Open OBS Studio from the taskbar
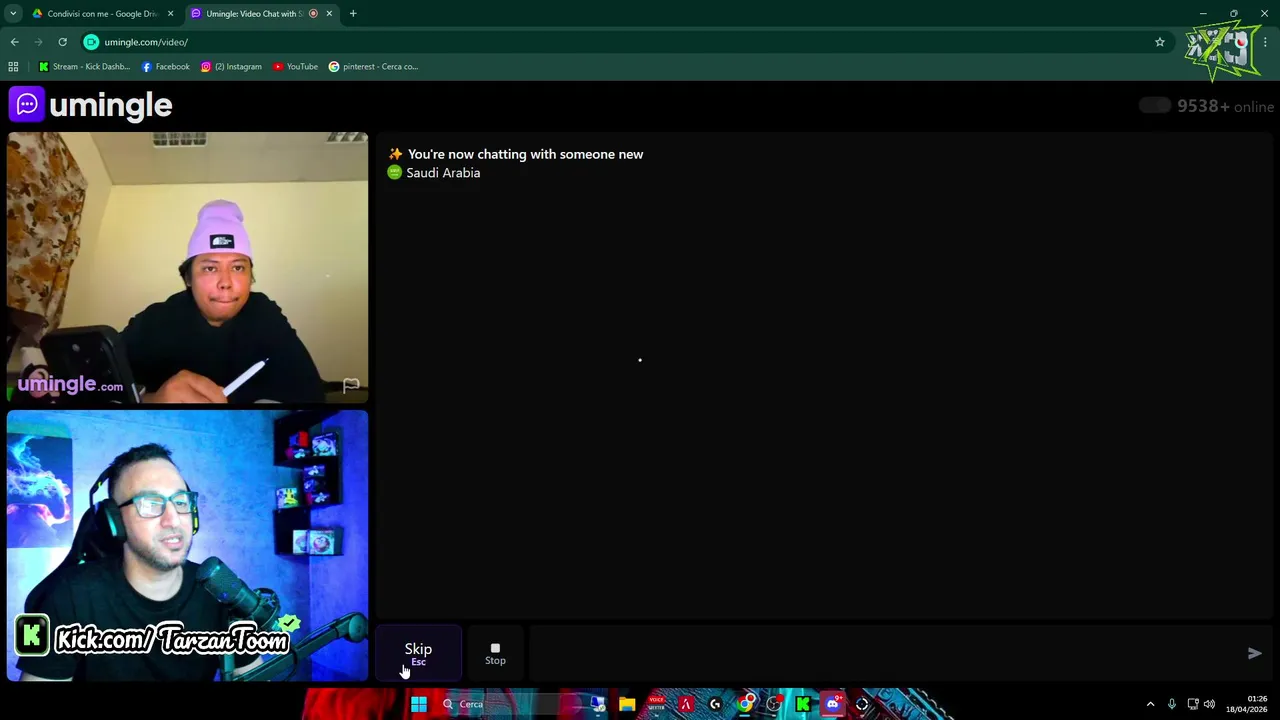The width and height of the screenshot is (1280, 720). tap(774, 704)
